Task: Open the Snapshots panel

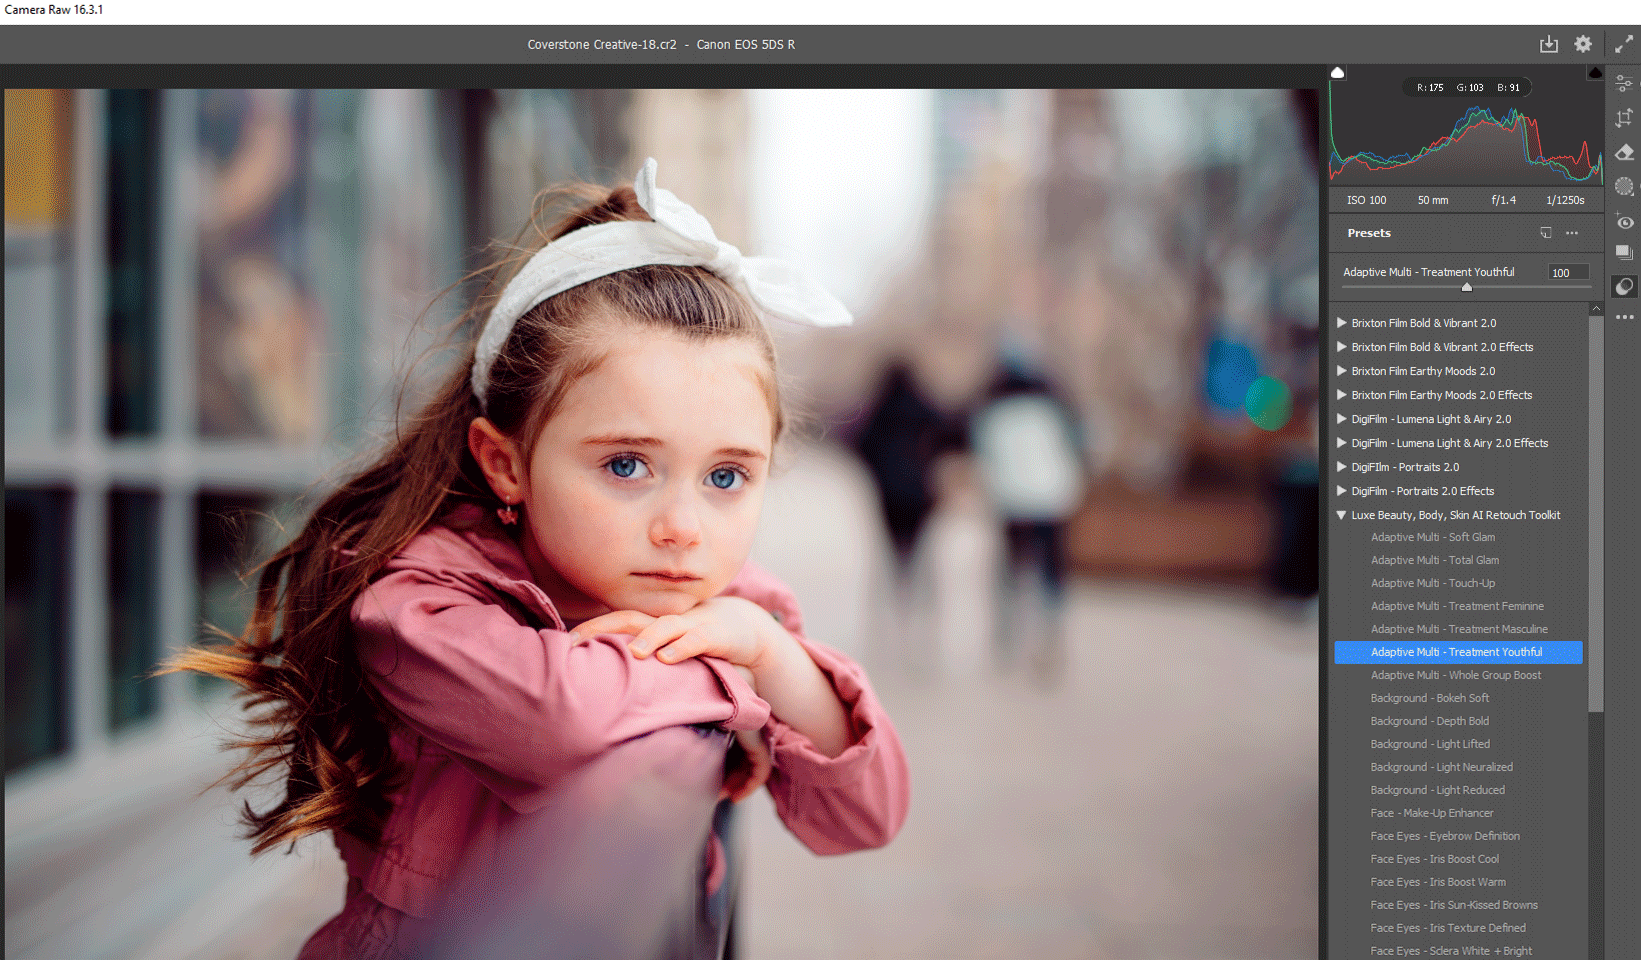Action: [x=1624, y=253]
